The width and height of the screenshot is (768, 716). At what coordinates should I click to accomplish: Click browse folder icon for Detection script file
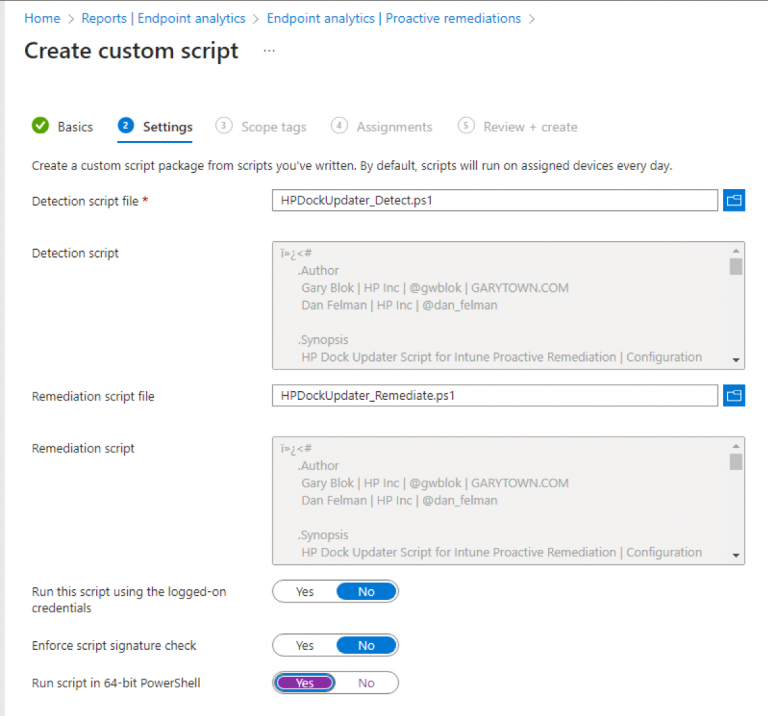pyautogui.click(x=735, y=200)
